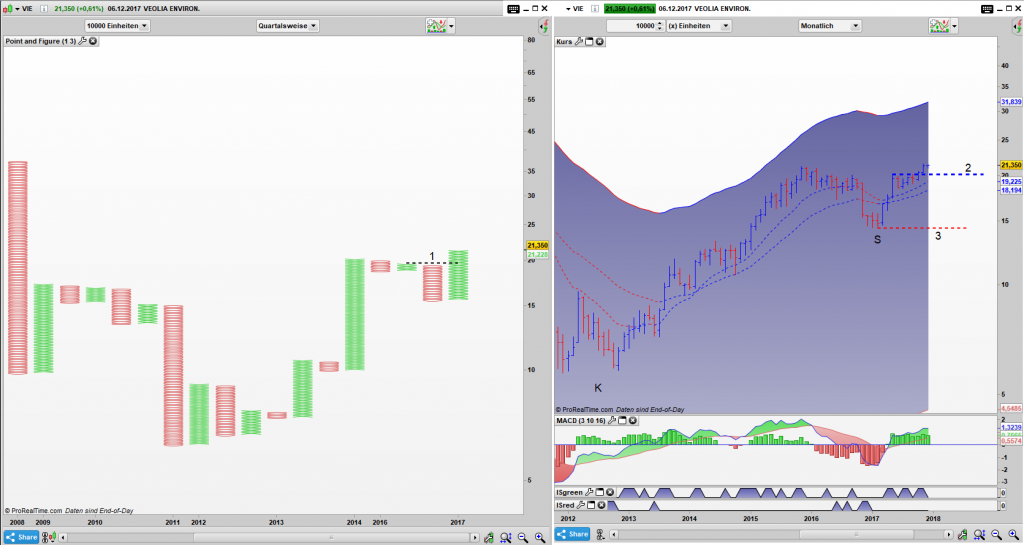Click right chart horizontal scrollbar thumb
The width and height of the screenshot is (1024, 545).
tap(856, 535)
